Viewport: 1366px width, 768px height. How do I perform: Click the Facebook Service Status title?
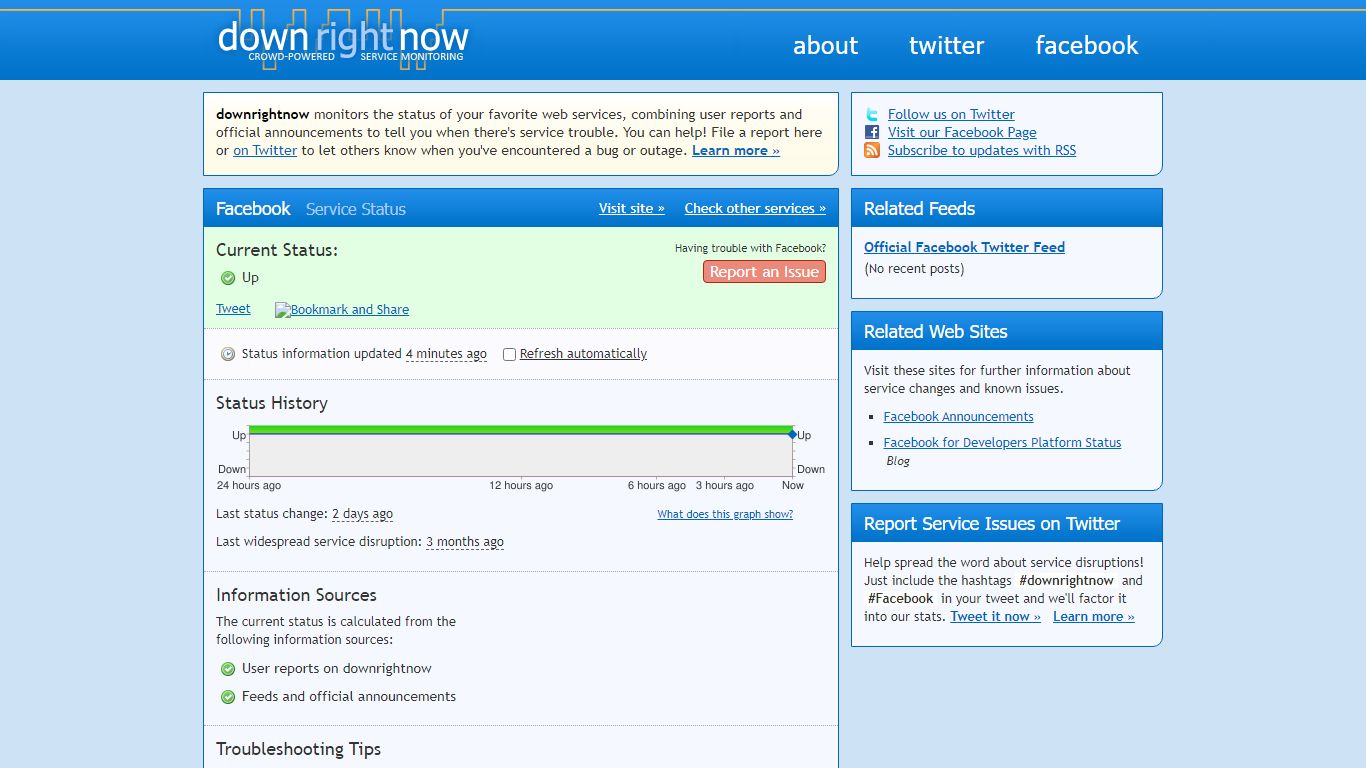311,209
